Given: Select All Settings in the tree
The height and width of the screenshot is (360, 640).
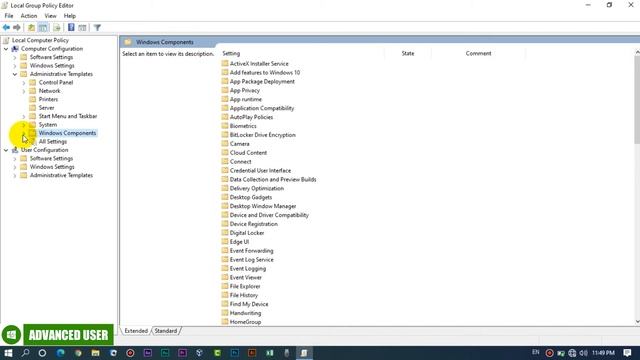Looking at the screenshot, I should point(53,141).
